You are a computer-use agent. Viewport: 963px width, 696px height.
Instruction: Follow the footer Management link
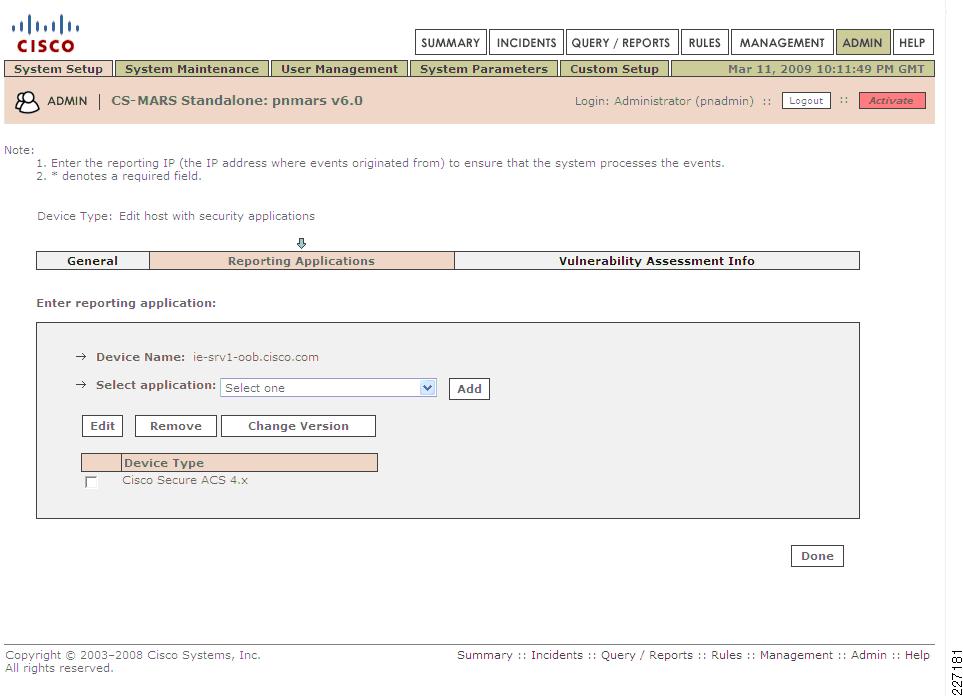(x=797, y=655)
